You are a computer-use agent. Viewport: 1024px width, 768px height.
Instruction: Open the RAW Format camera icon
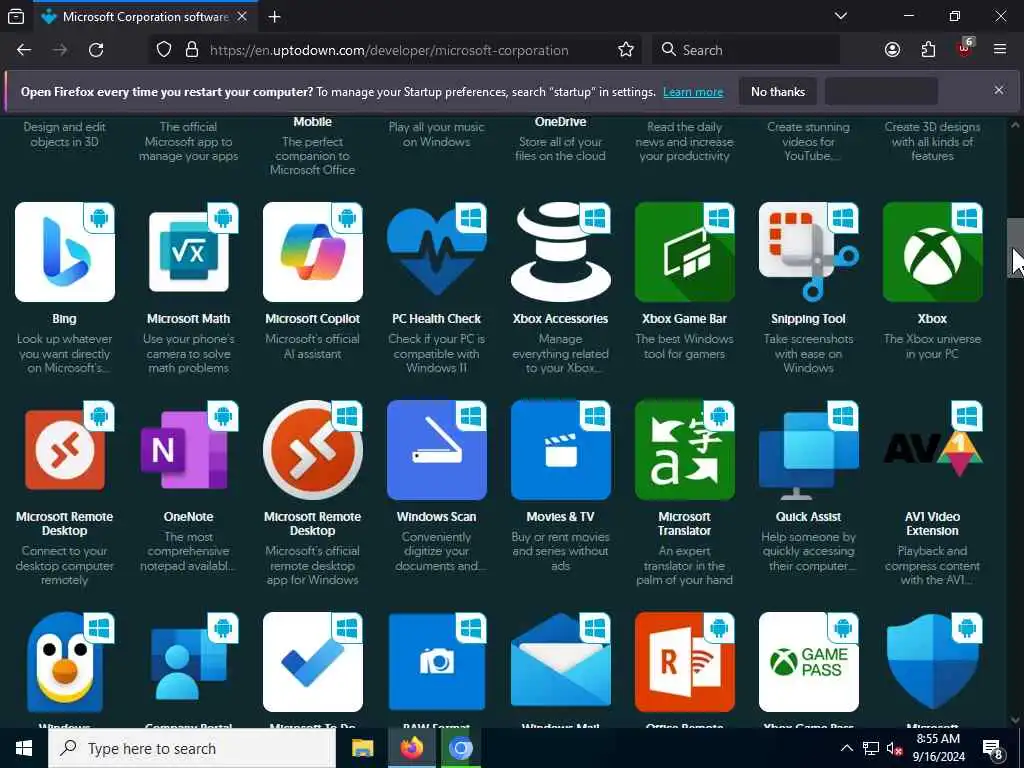coord(437,662)
